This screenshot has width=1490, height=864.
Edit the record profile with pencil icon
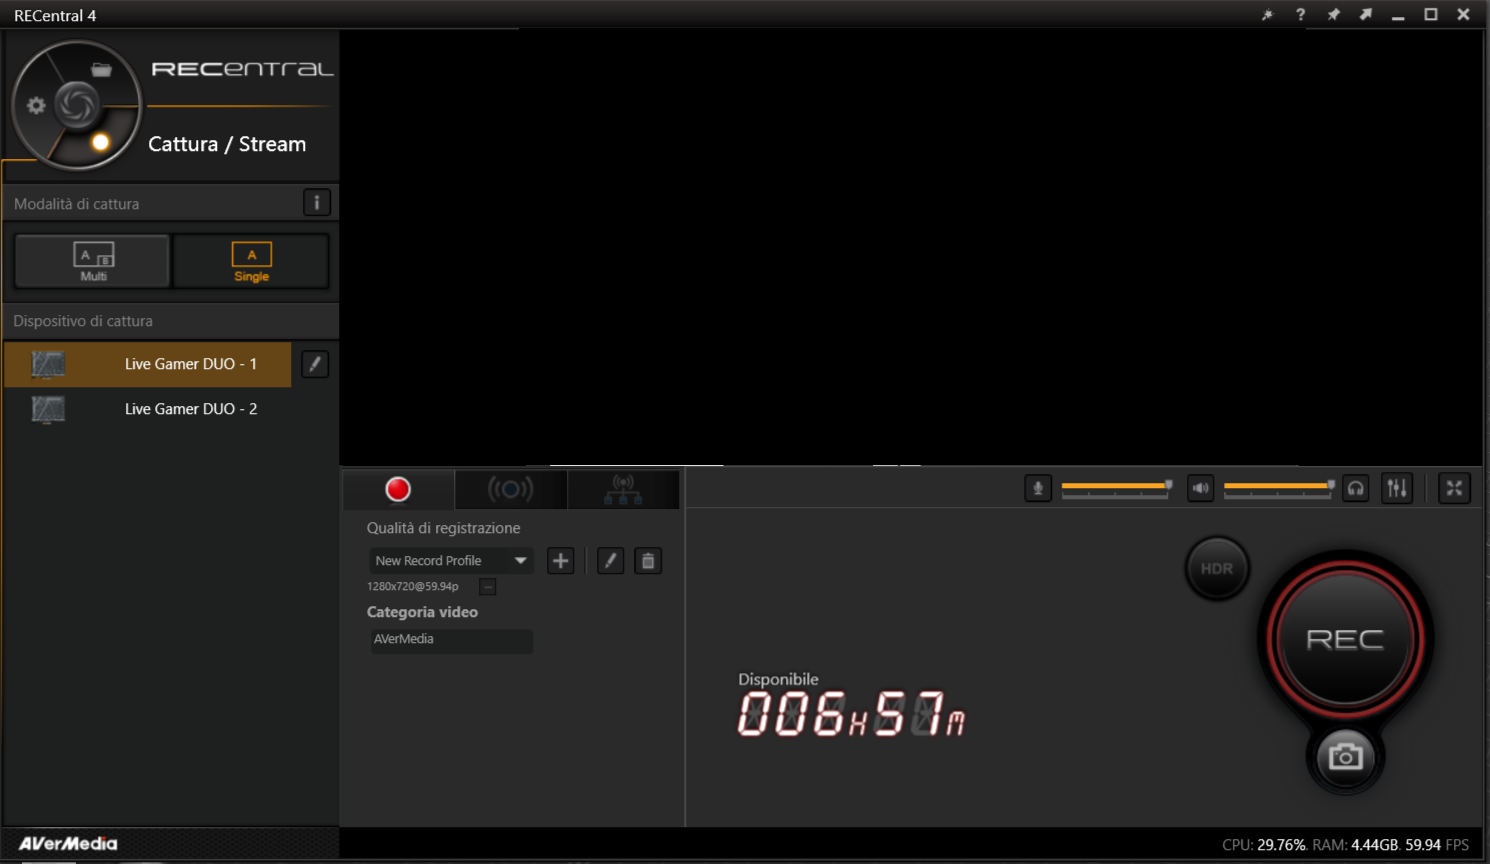click(610, 561)
